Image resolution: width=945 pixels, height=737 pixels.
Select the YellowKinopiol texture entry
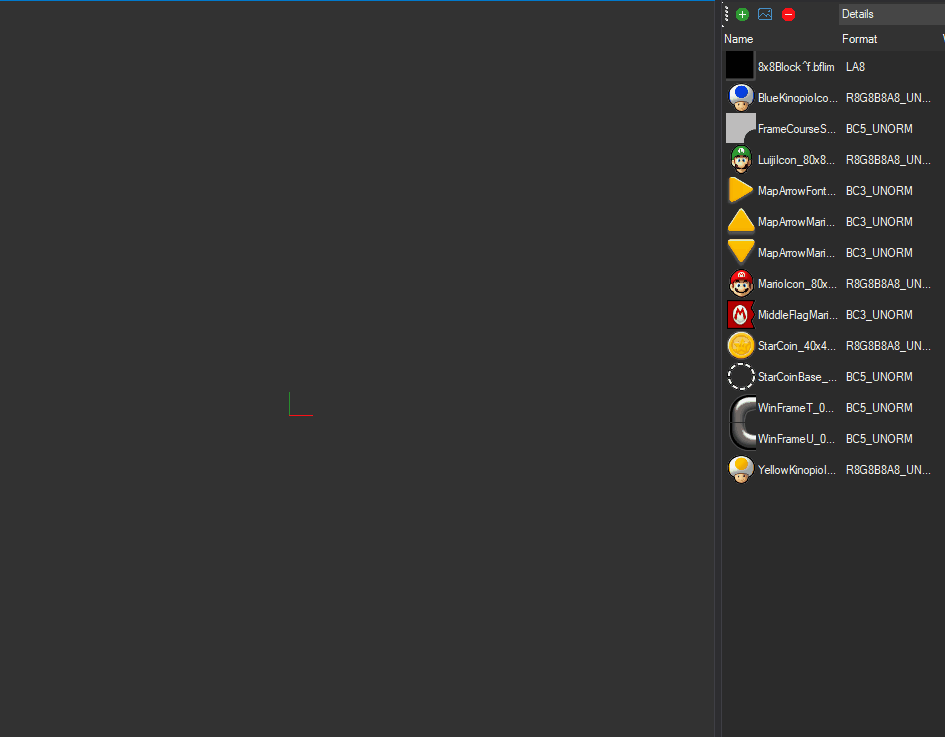(x=795, y=469)
